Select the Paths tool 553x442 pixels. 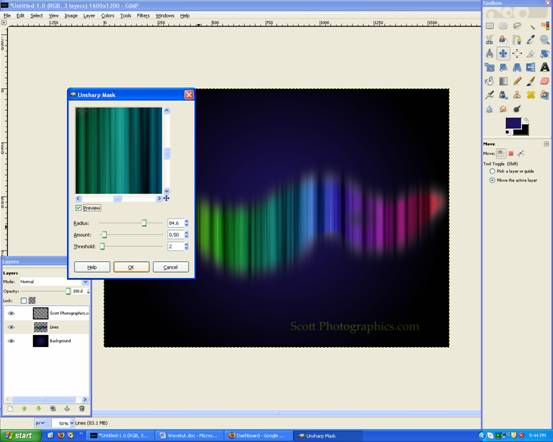(x=517, y=40)
